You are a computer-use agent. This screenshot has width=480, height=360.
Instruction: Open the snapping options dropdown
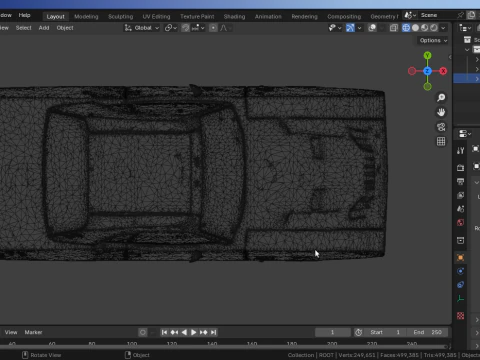click(198, 28)
